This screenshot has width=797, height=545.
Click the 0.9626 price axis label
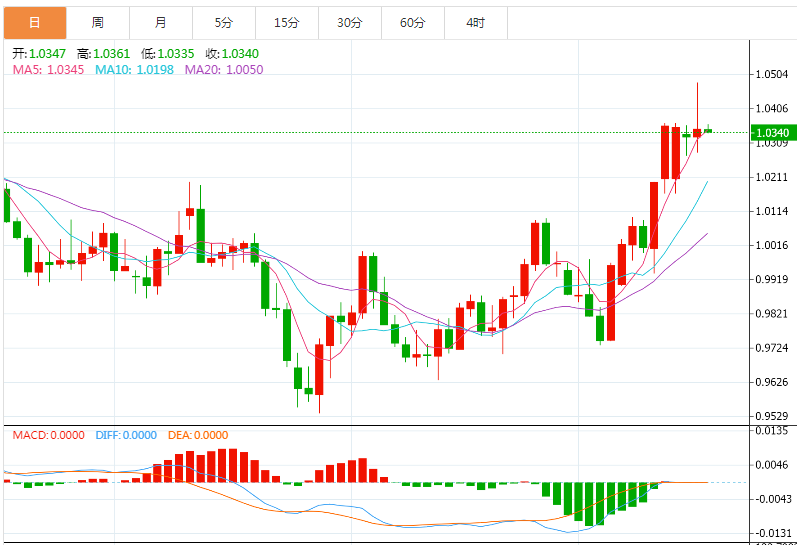tap(772, 382)
